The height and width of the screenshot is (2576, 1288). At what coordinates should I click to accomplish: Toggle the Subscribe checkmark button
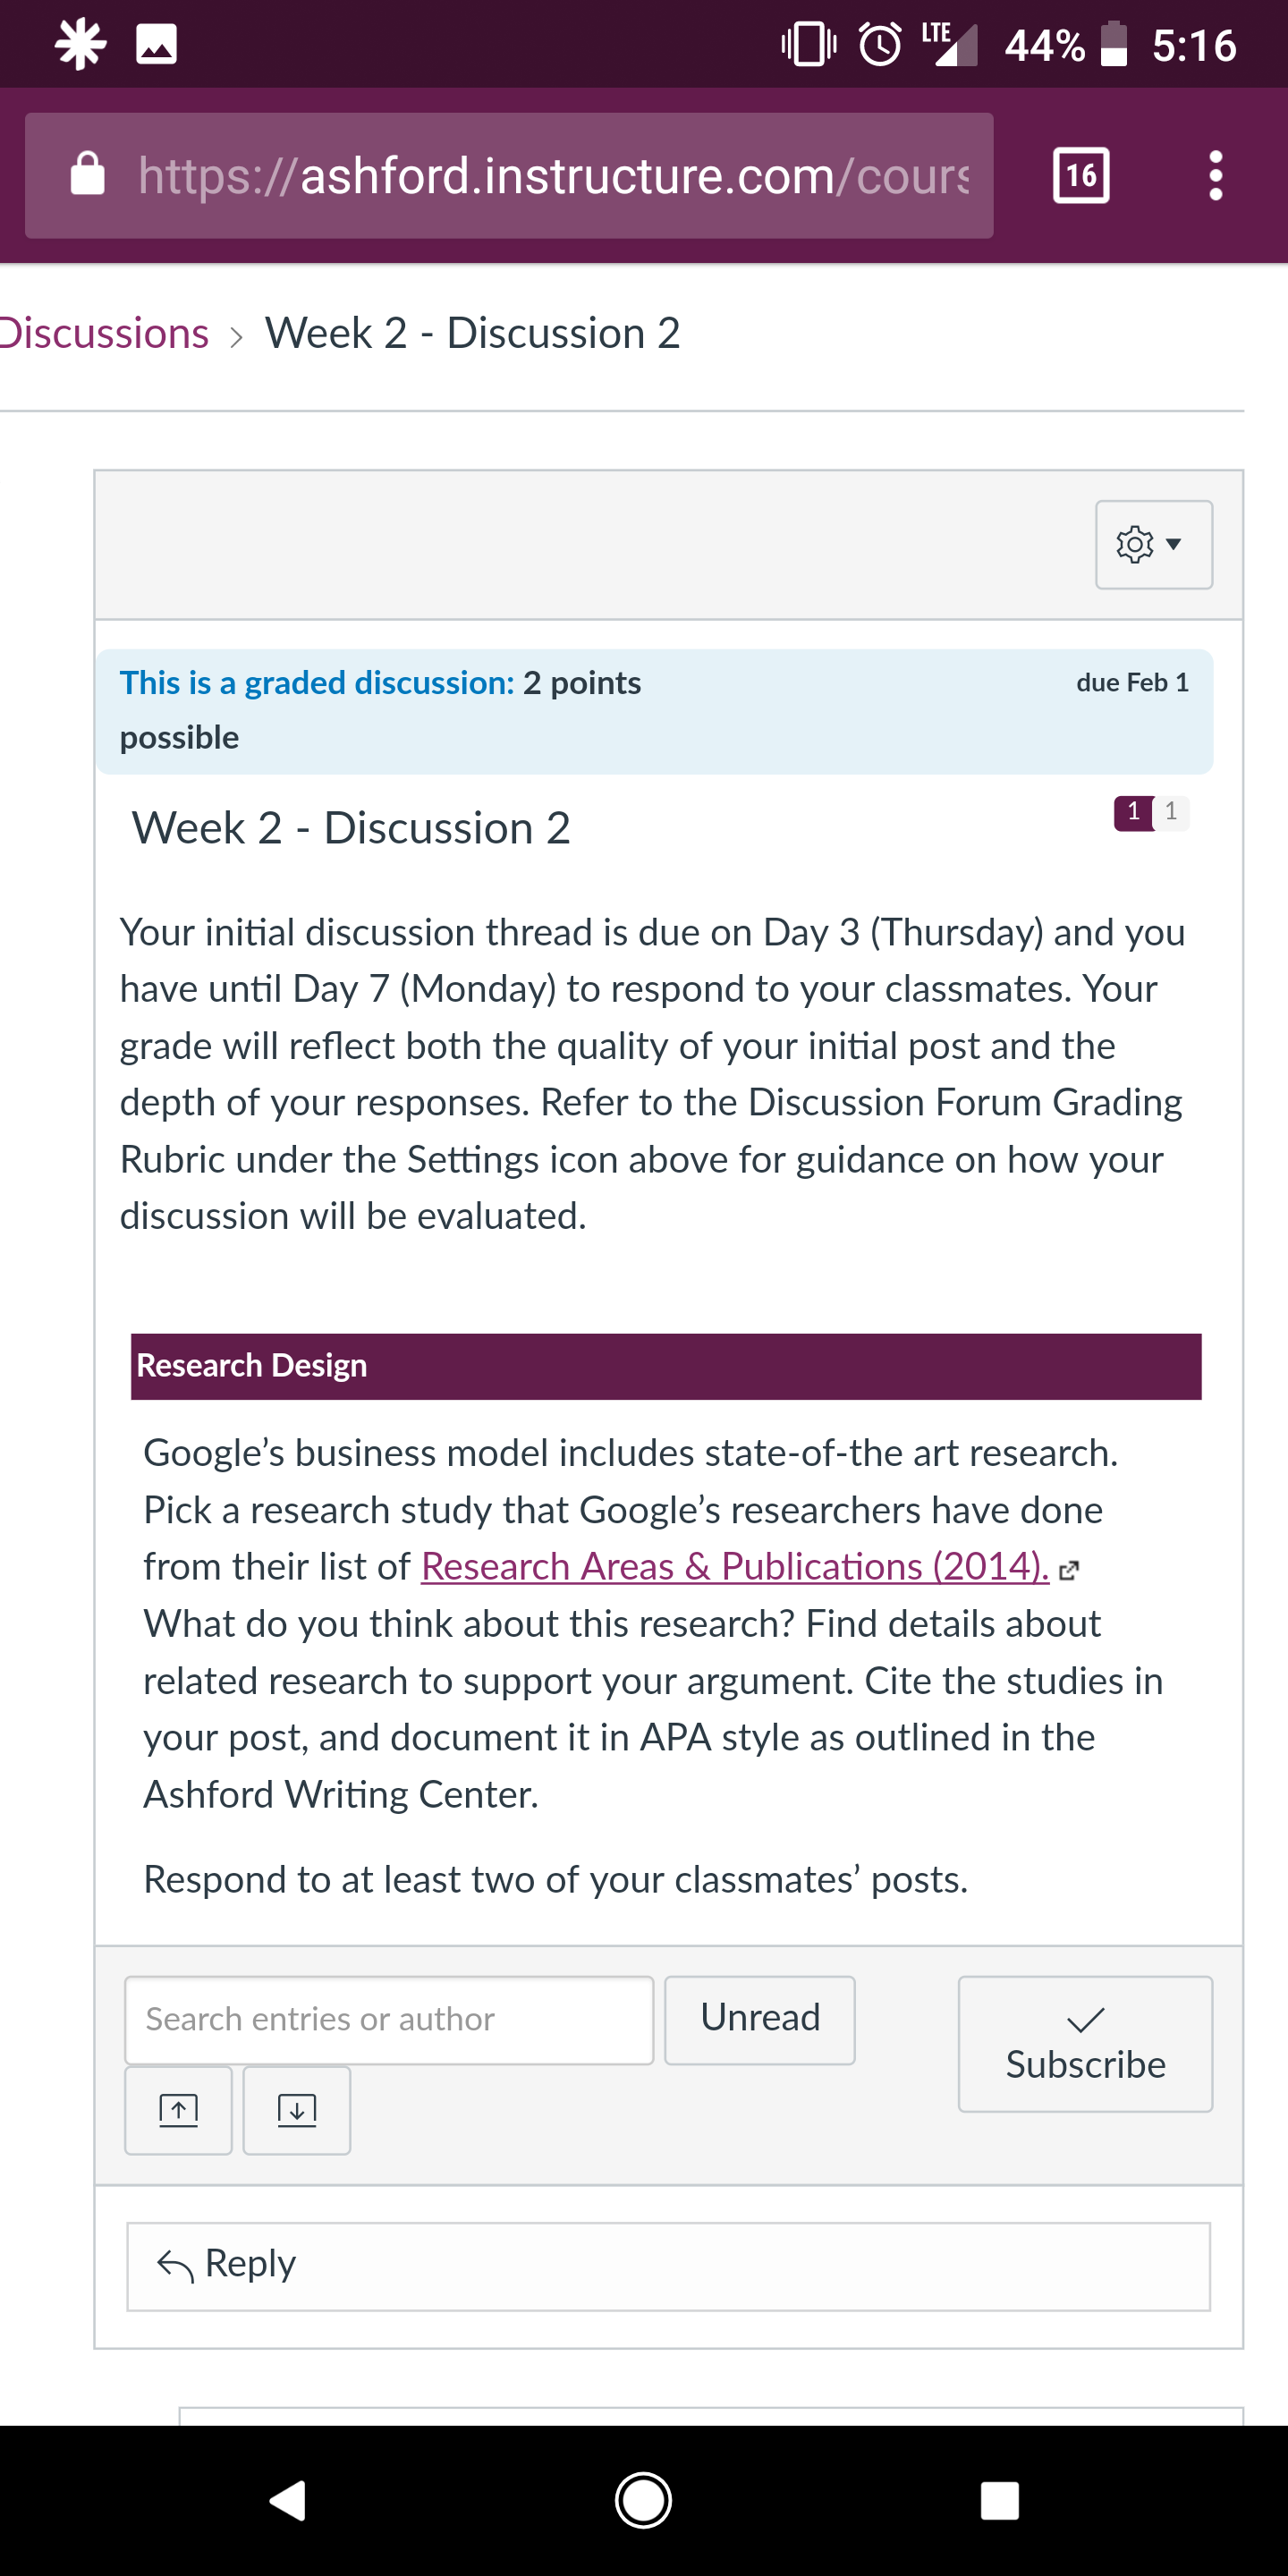(1085, 2044)
